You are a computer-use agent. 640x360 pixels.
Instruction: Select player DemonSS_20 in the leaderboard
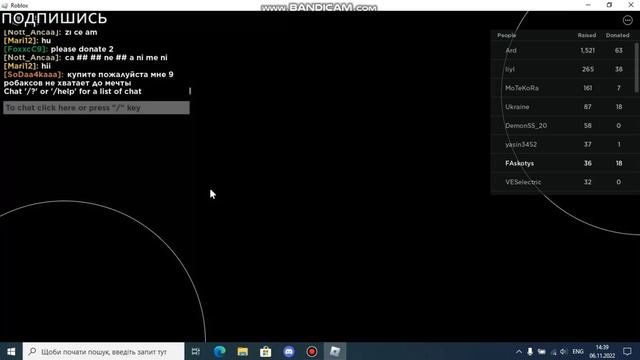point(526,126)
